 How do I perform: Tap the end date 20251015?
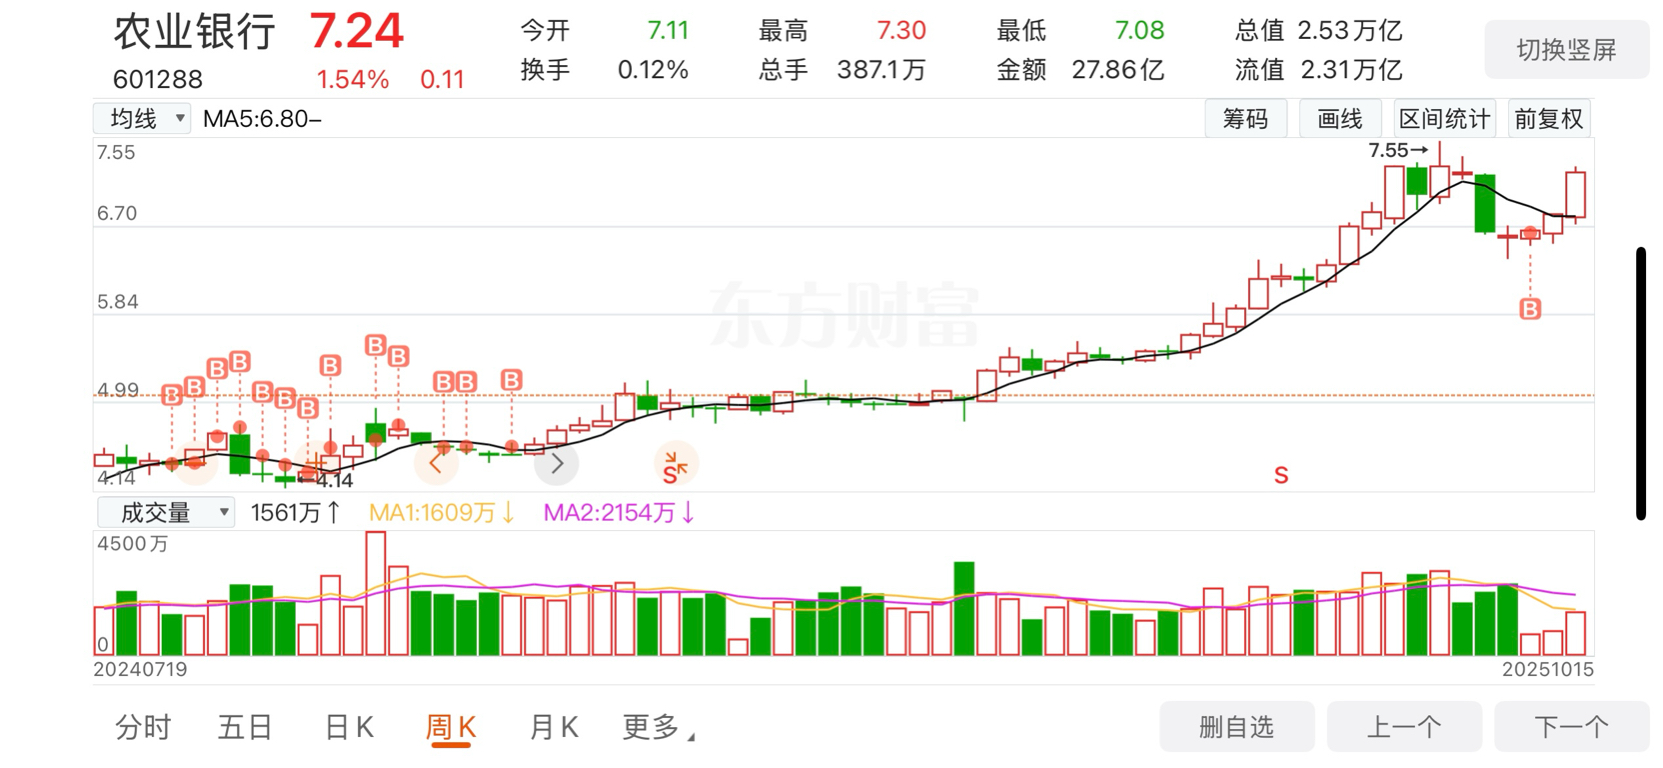click(x=1548, y=670)
